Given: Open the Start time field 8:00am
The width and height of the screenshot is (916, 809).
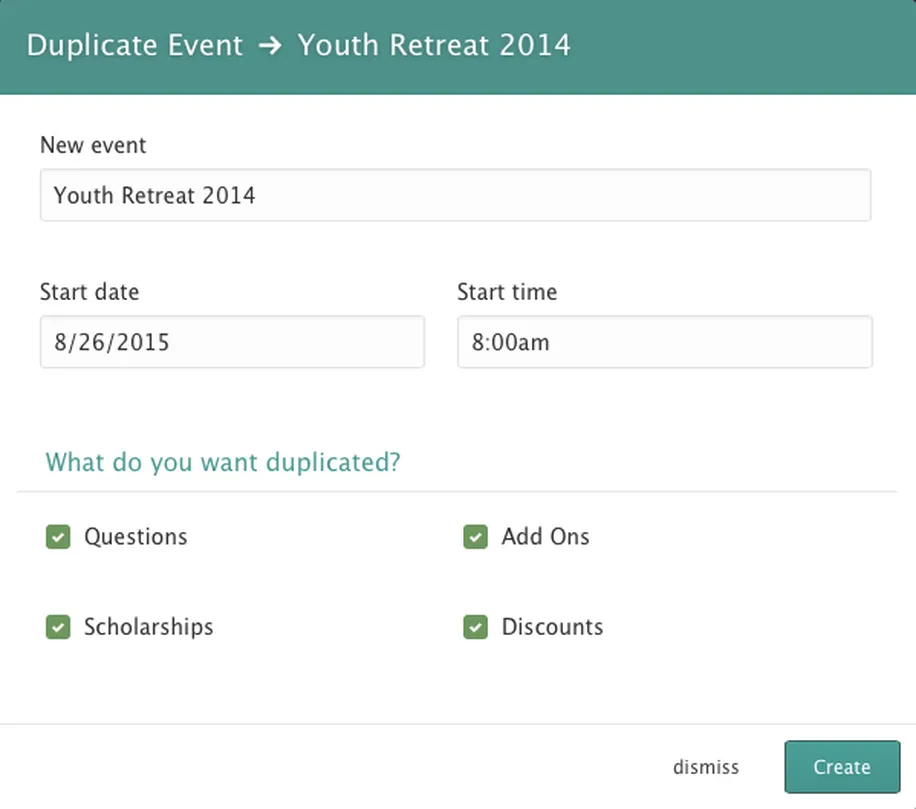Looking at the screenshot, I should pos(664,343).
